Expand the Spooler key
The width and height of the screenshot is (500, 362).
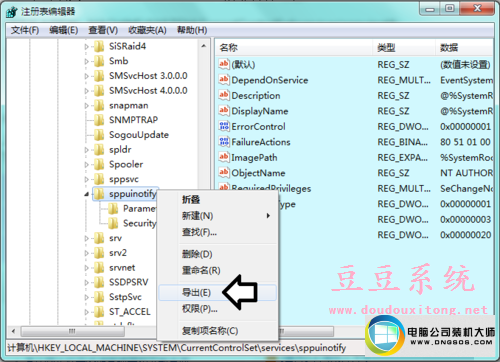point(87,165)
